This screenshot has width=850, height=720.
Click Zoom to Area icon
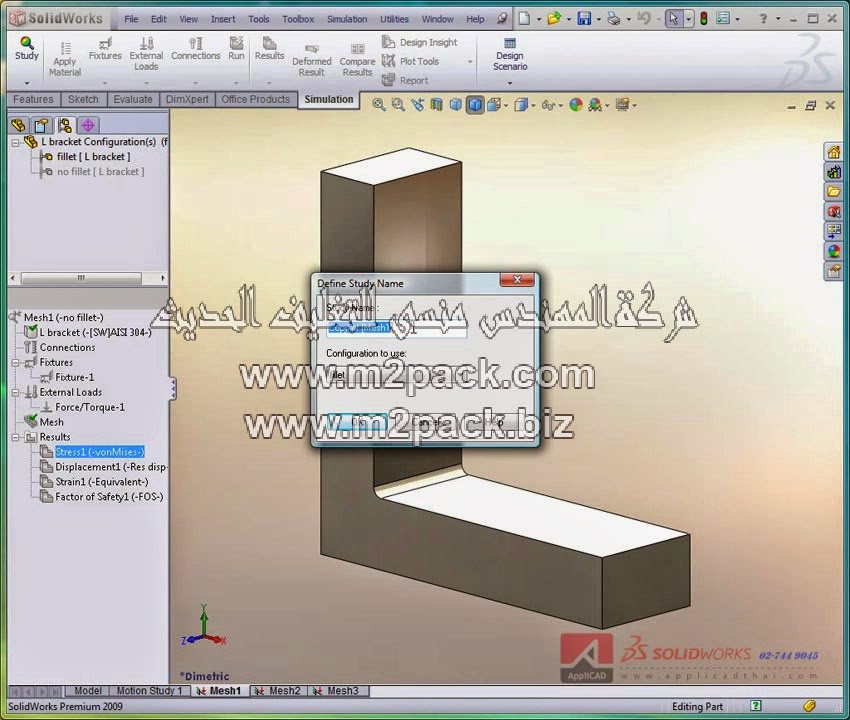tap(398, 105)
